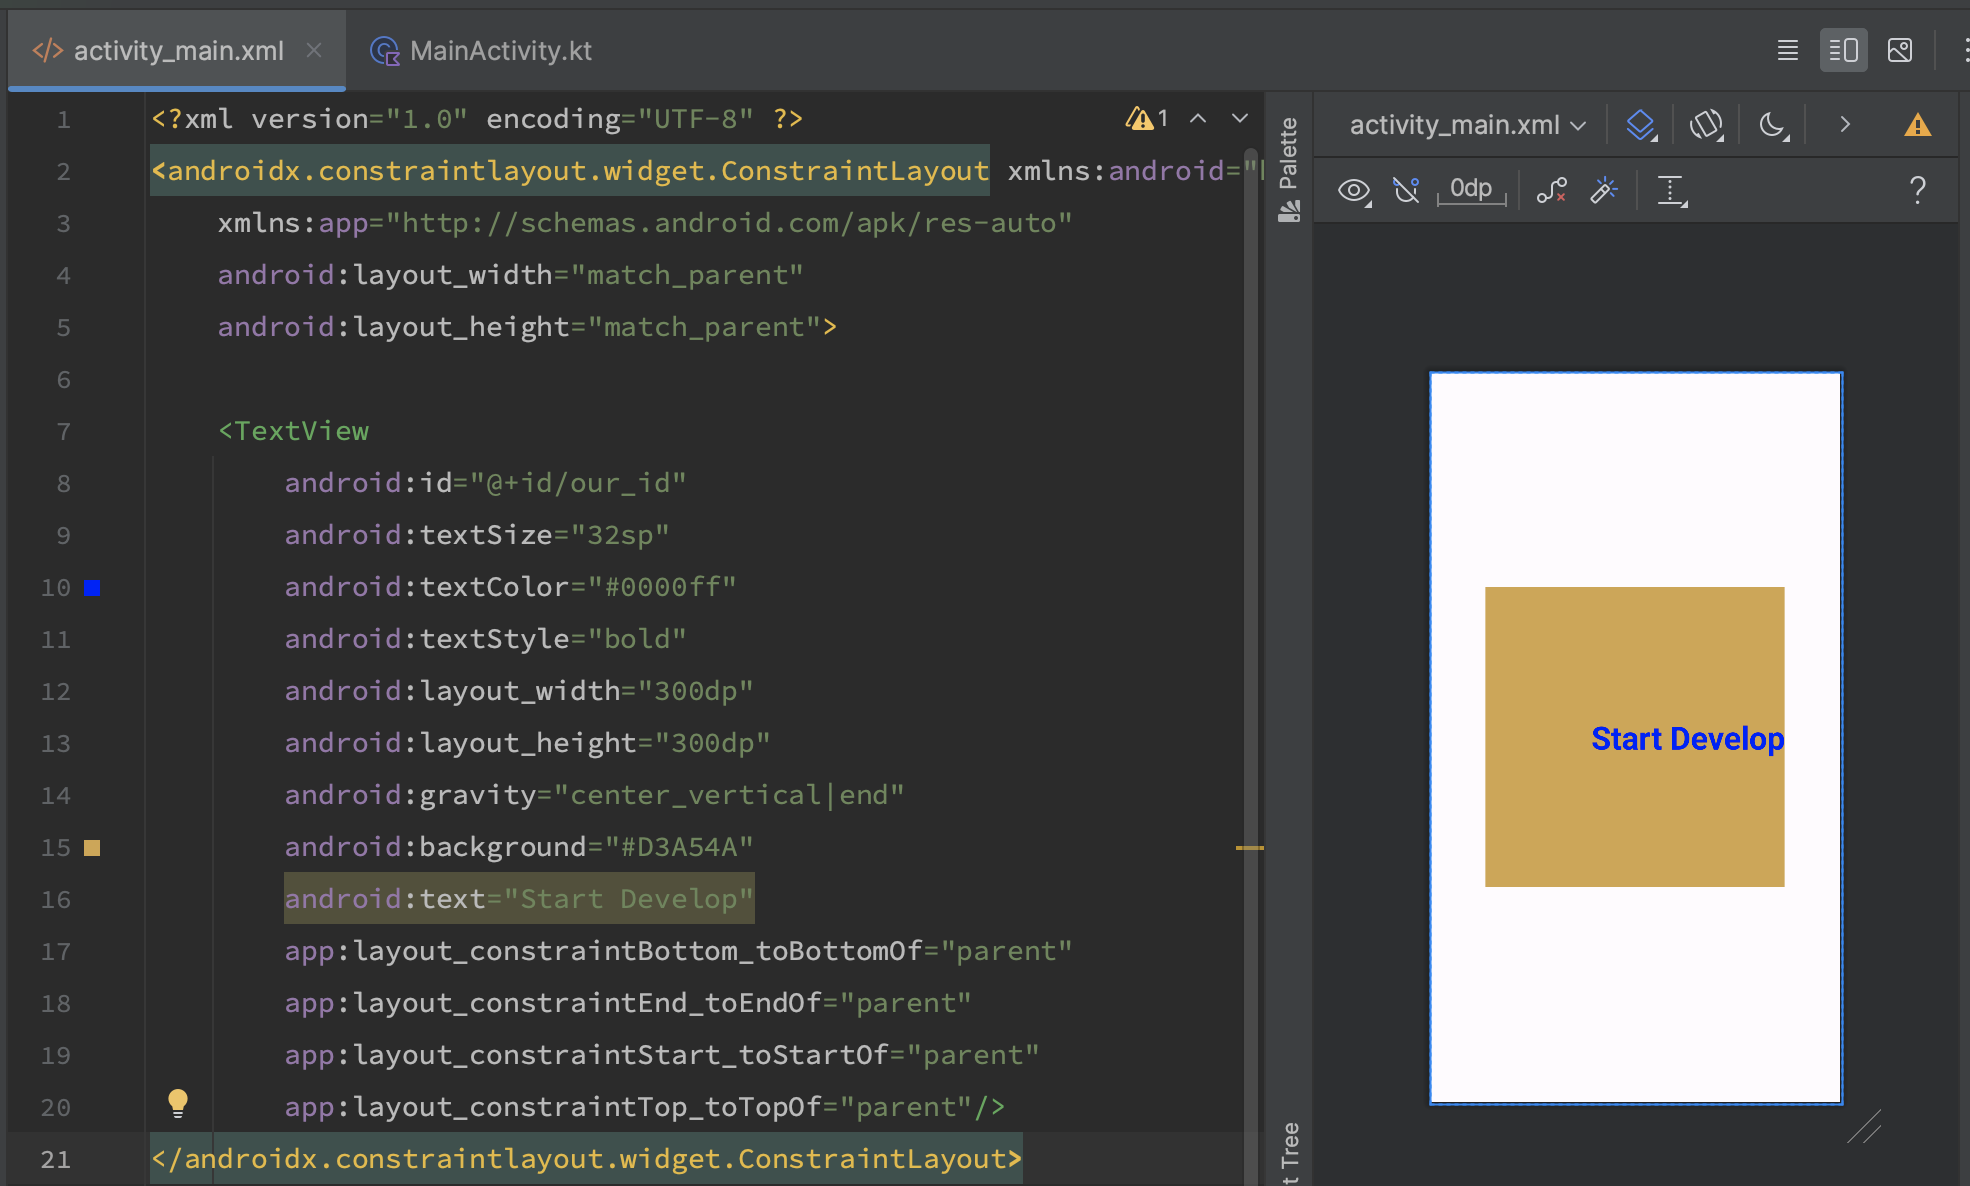Open the Component Tree side tab
The image size is (1970, 1186).
(x=1290, y=1153)
